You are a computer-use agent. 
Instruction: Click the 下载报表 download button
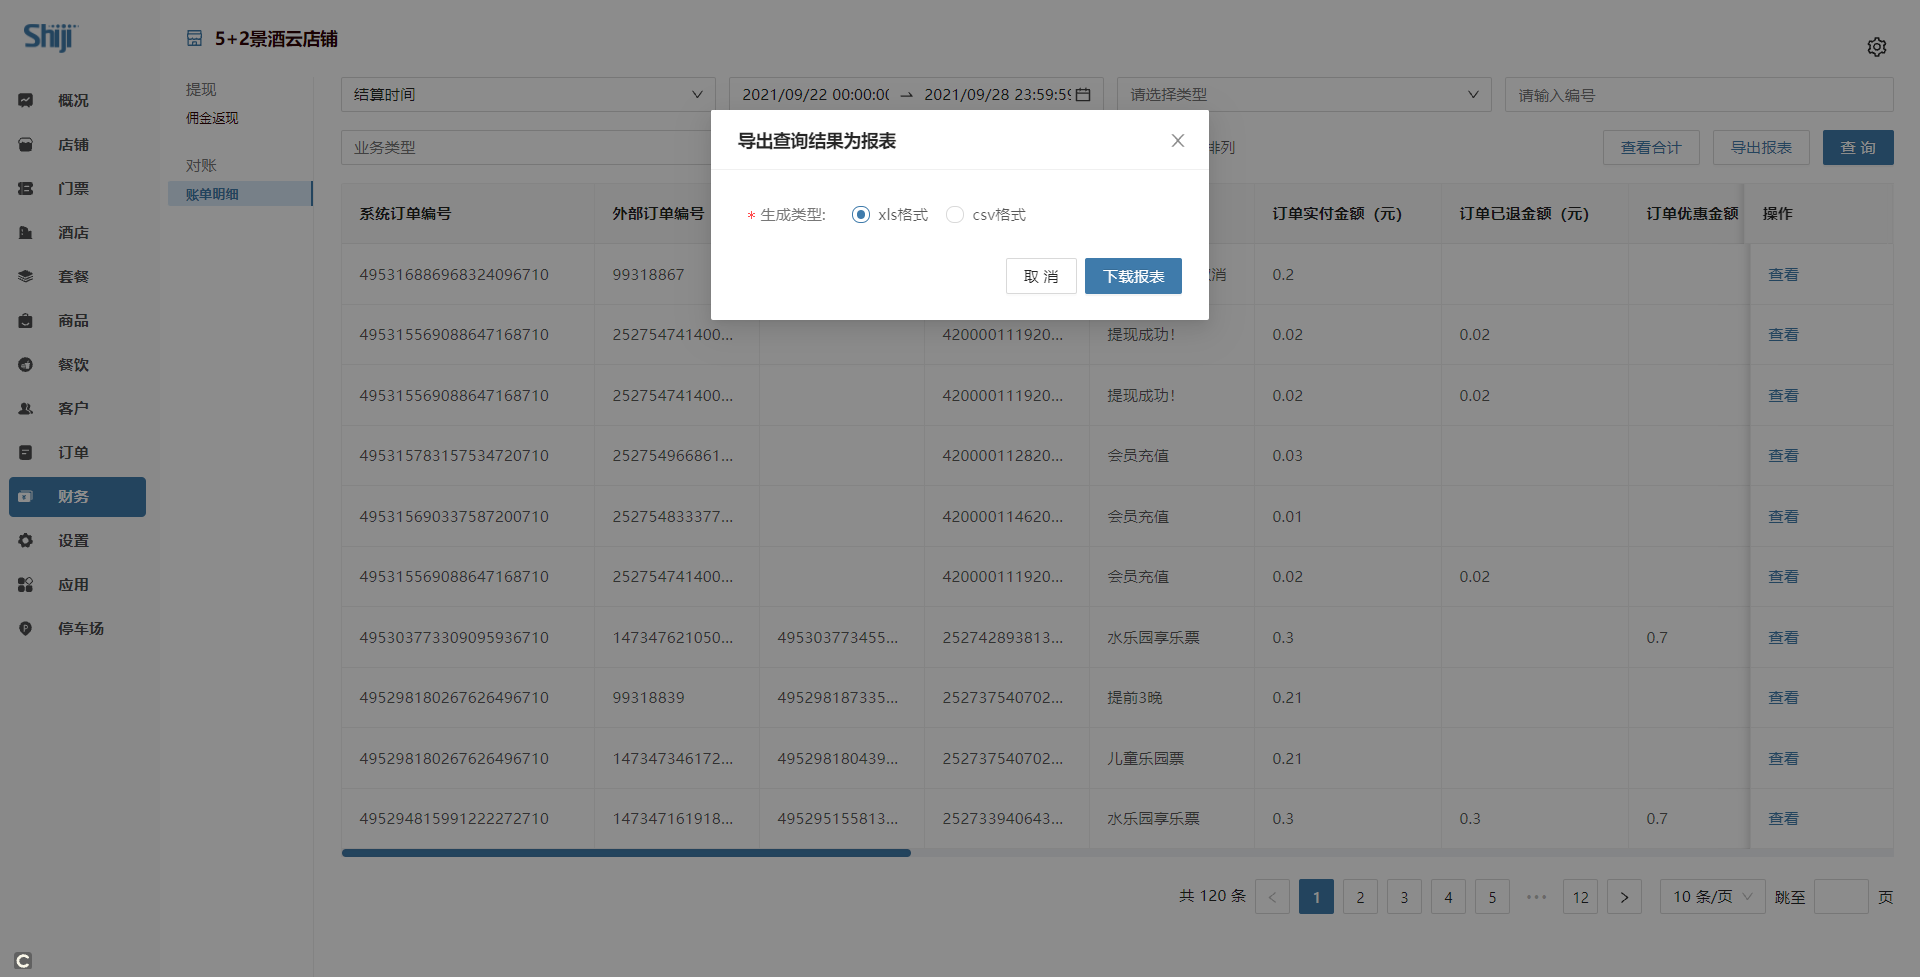[1133, 277]
